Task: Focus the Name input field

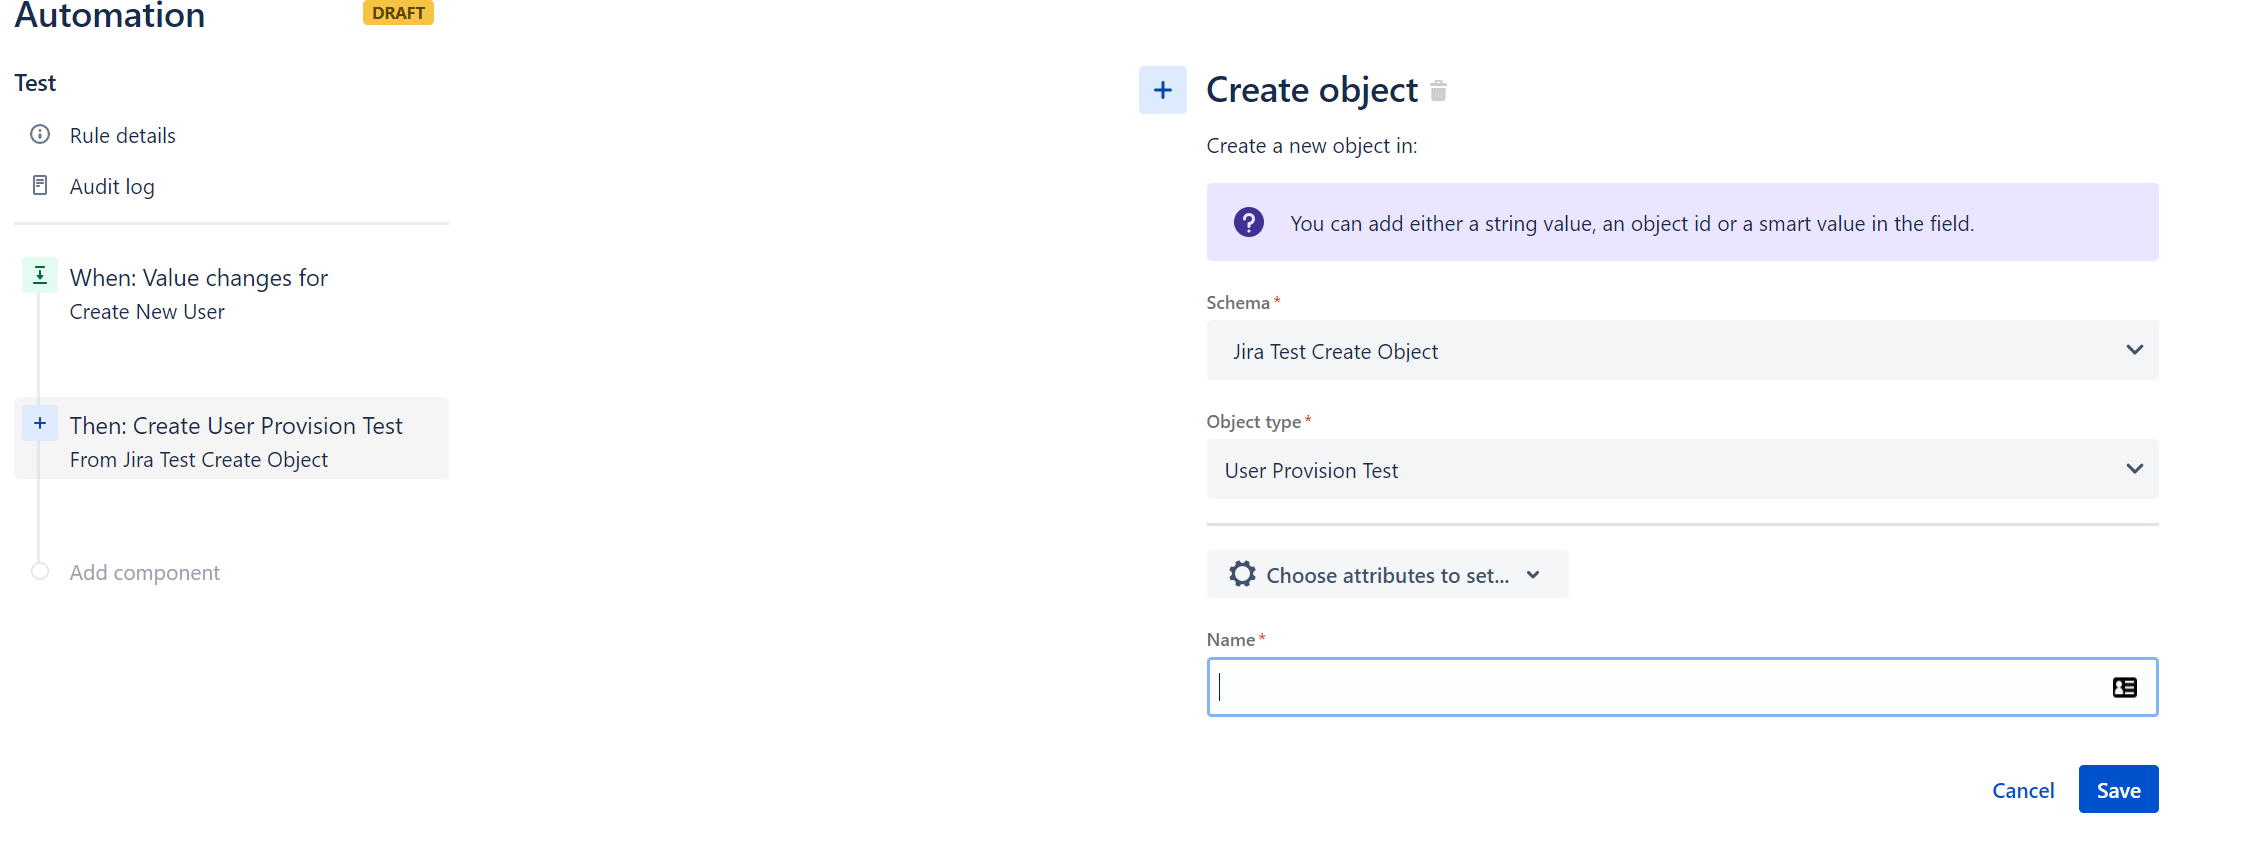Action: click(1682, 687)
